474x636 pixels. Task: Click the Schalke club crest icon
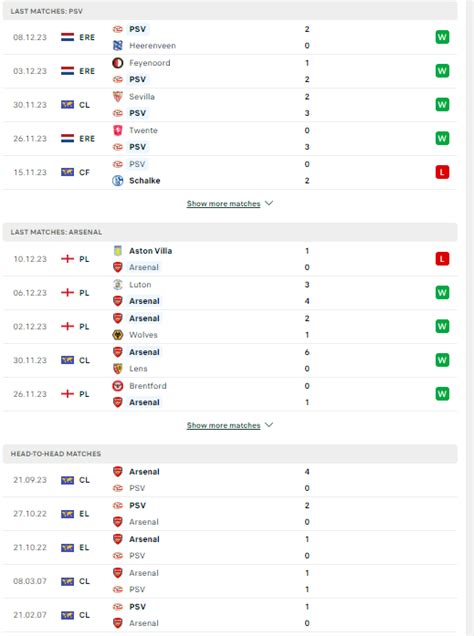[118, 180]
